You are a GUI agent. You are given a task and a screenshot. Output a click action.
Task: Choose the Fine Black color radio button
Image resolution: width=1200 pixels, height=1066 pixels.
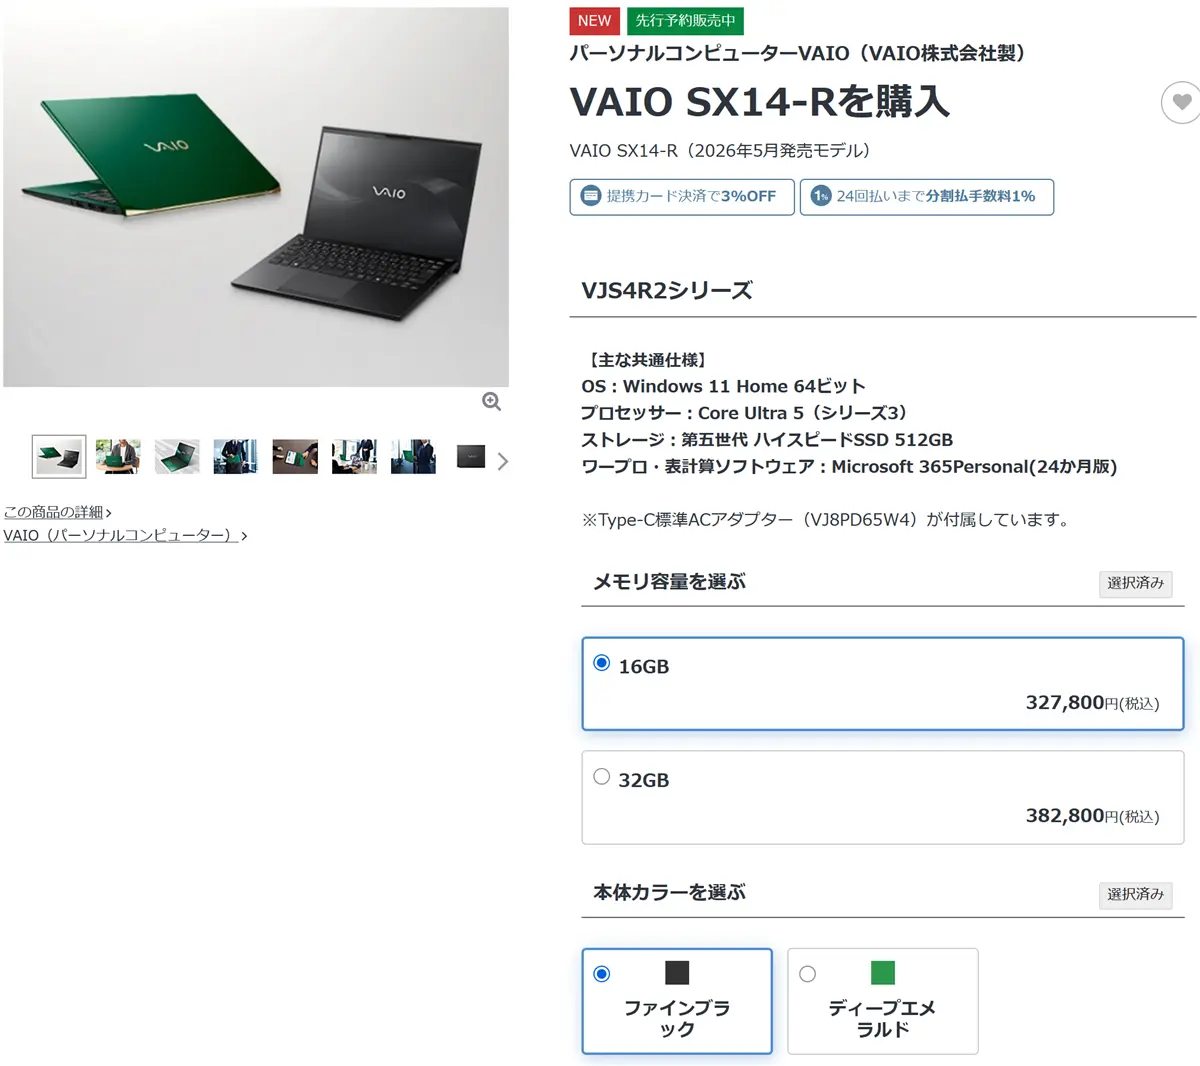click(x=602, y=974)
